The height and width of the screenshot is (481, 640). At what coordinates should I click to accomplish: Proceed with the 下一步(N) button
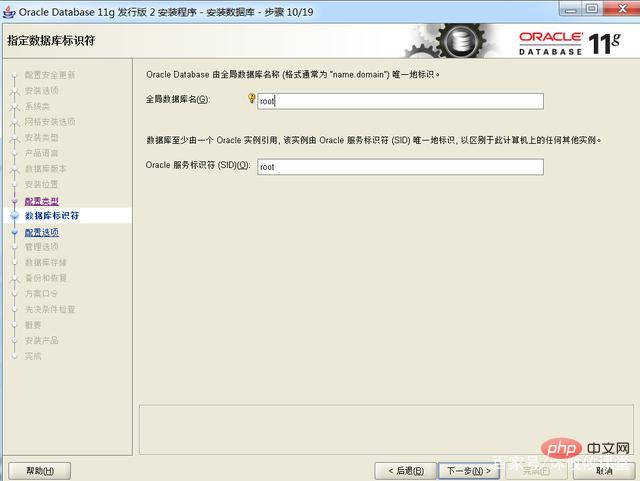[469, 471]
